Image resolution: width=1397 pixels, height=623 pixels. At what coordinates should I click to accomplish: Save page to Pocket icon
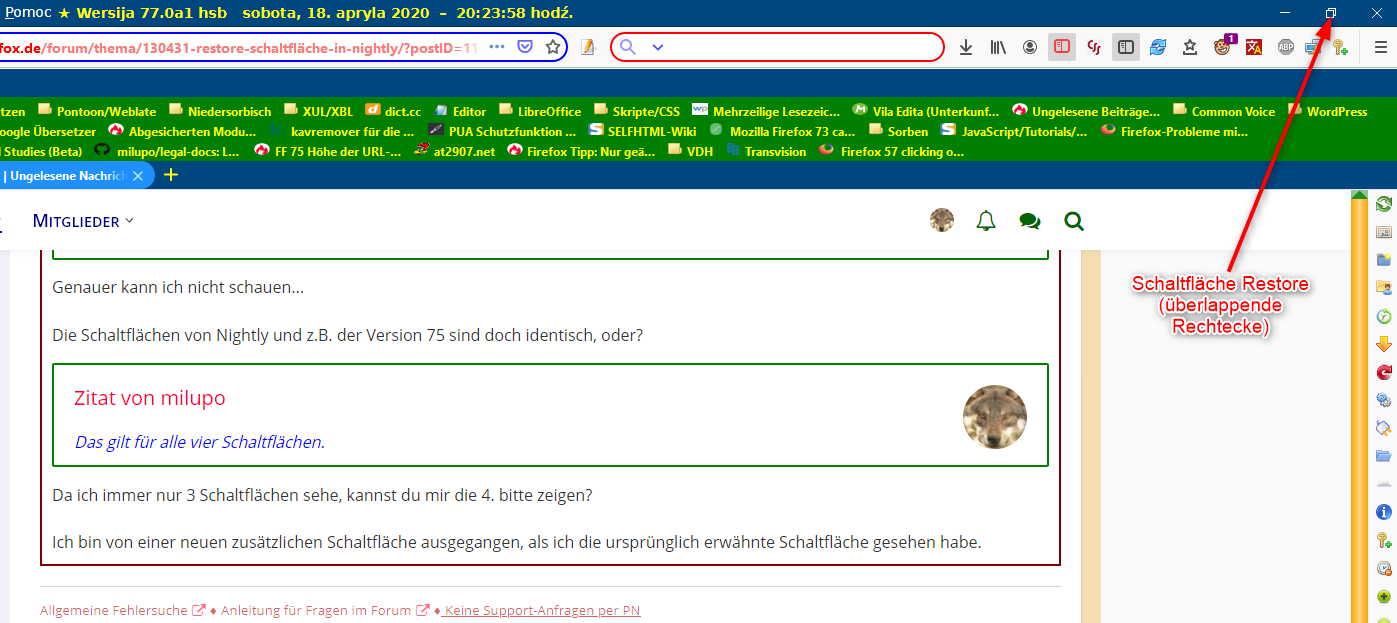pos(525,47)
